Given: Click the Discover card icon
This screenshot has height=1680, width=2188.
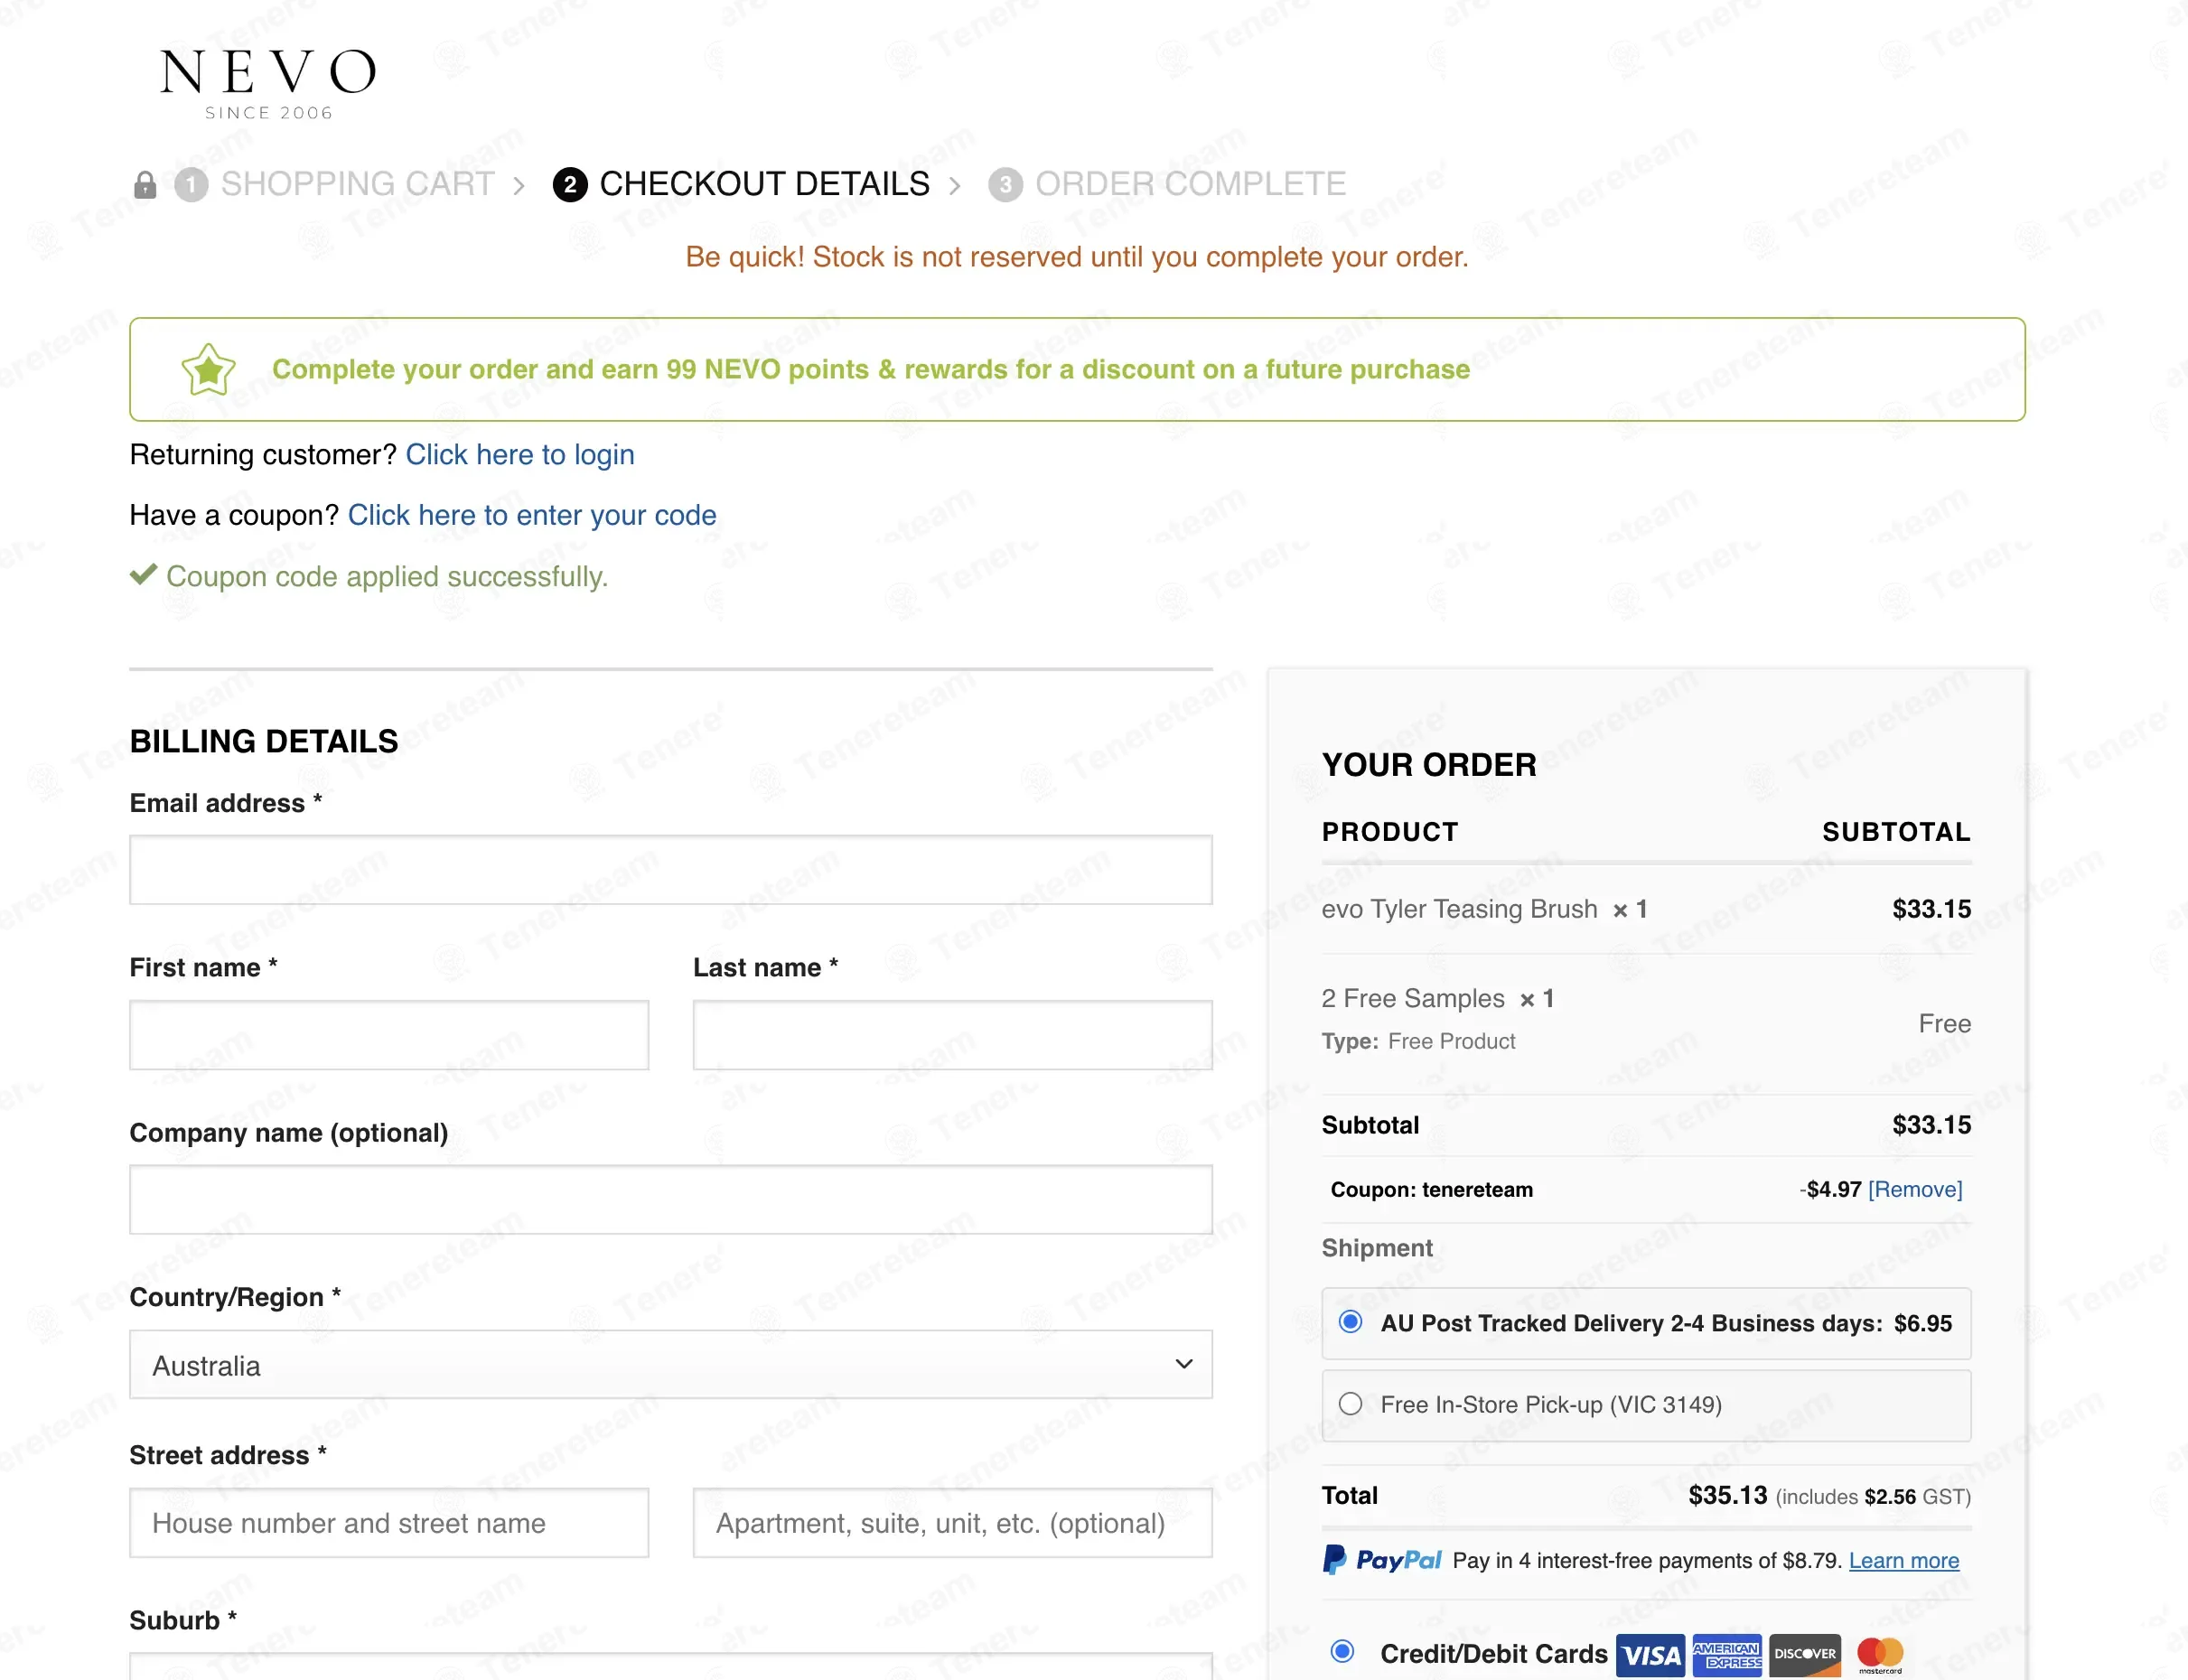Looking at the screenshot, I should [1804, 1655].
